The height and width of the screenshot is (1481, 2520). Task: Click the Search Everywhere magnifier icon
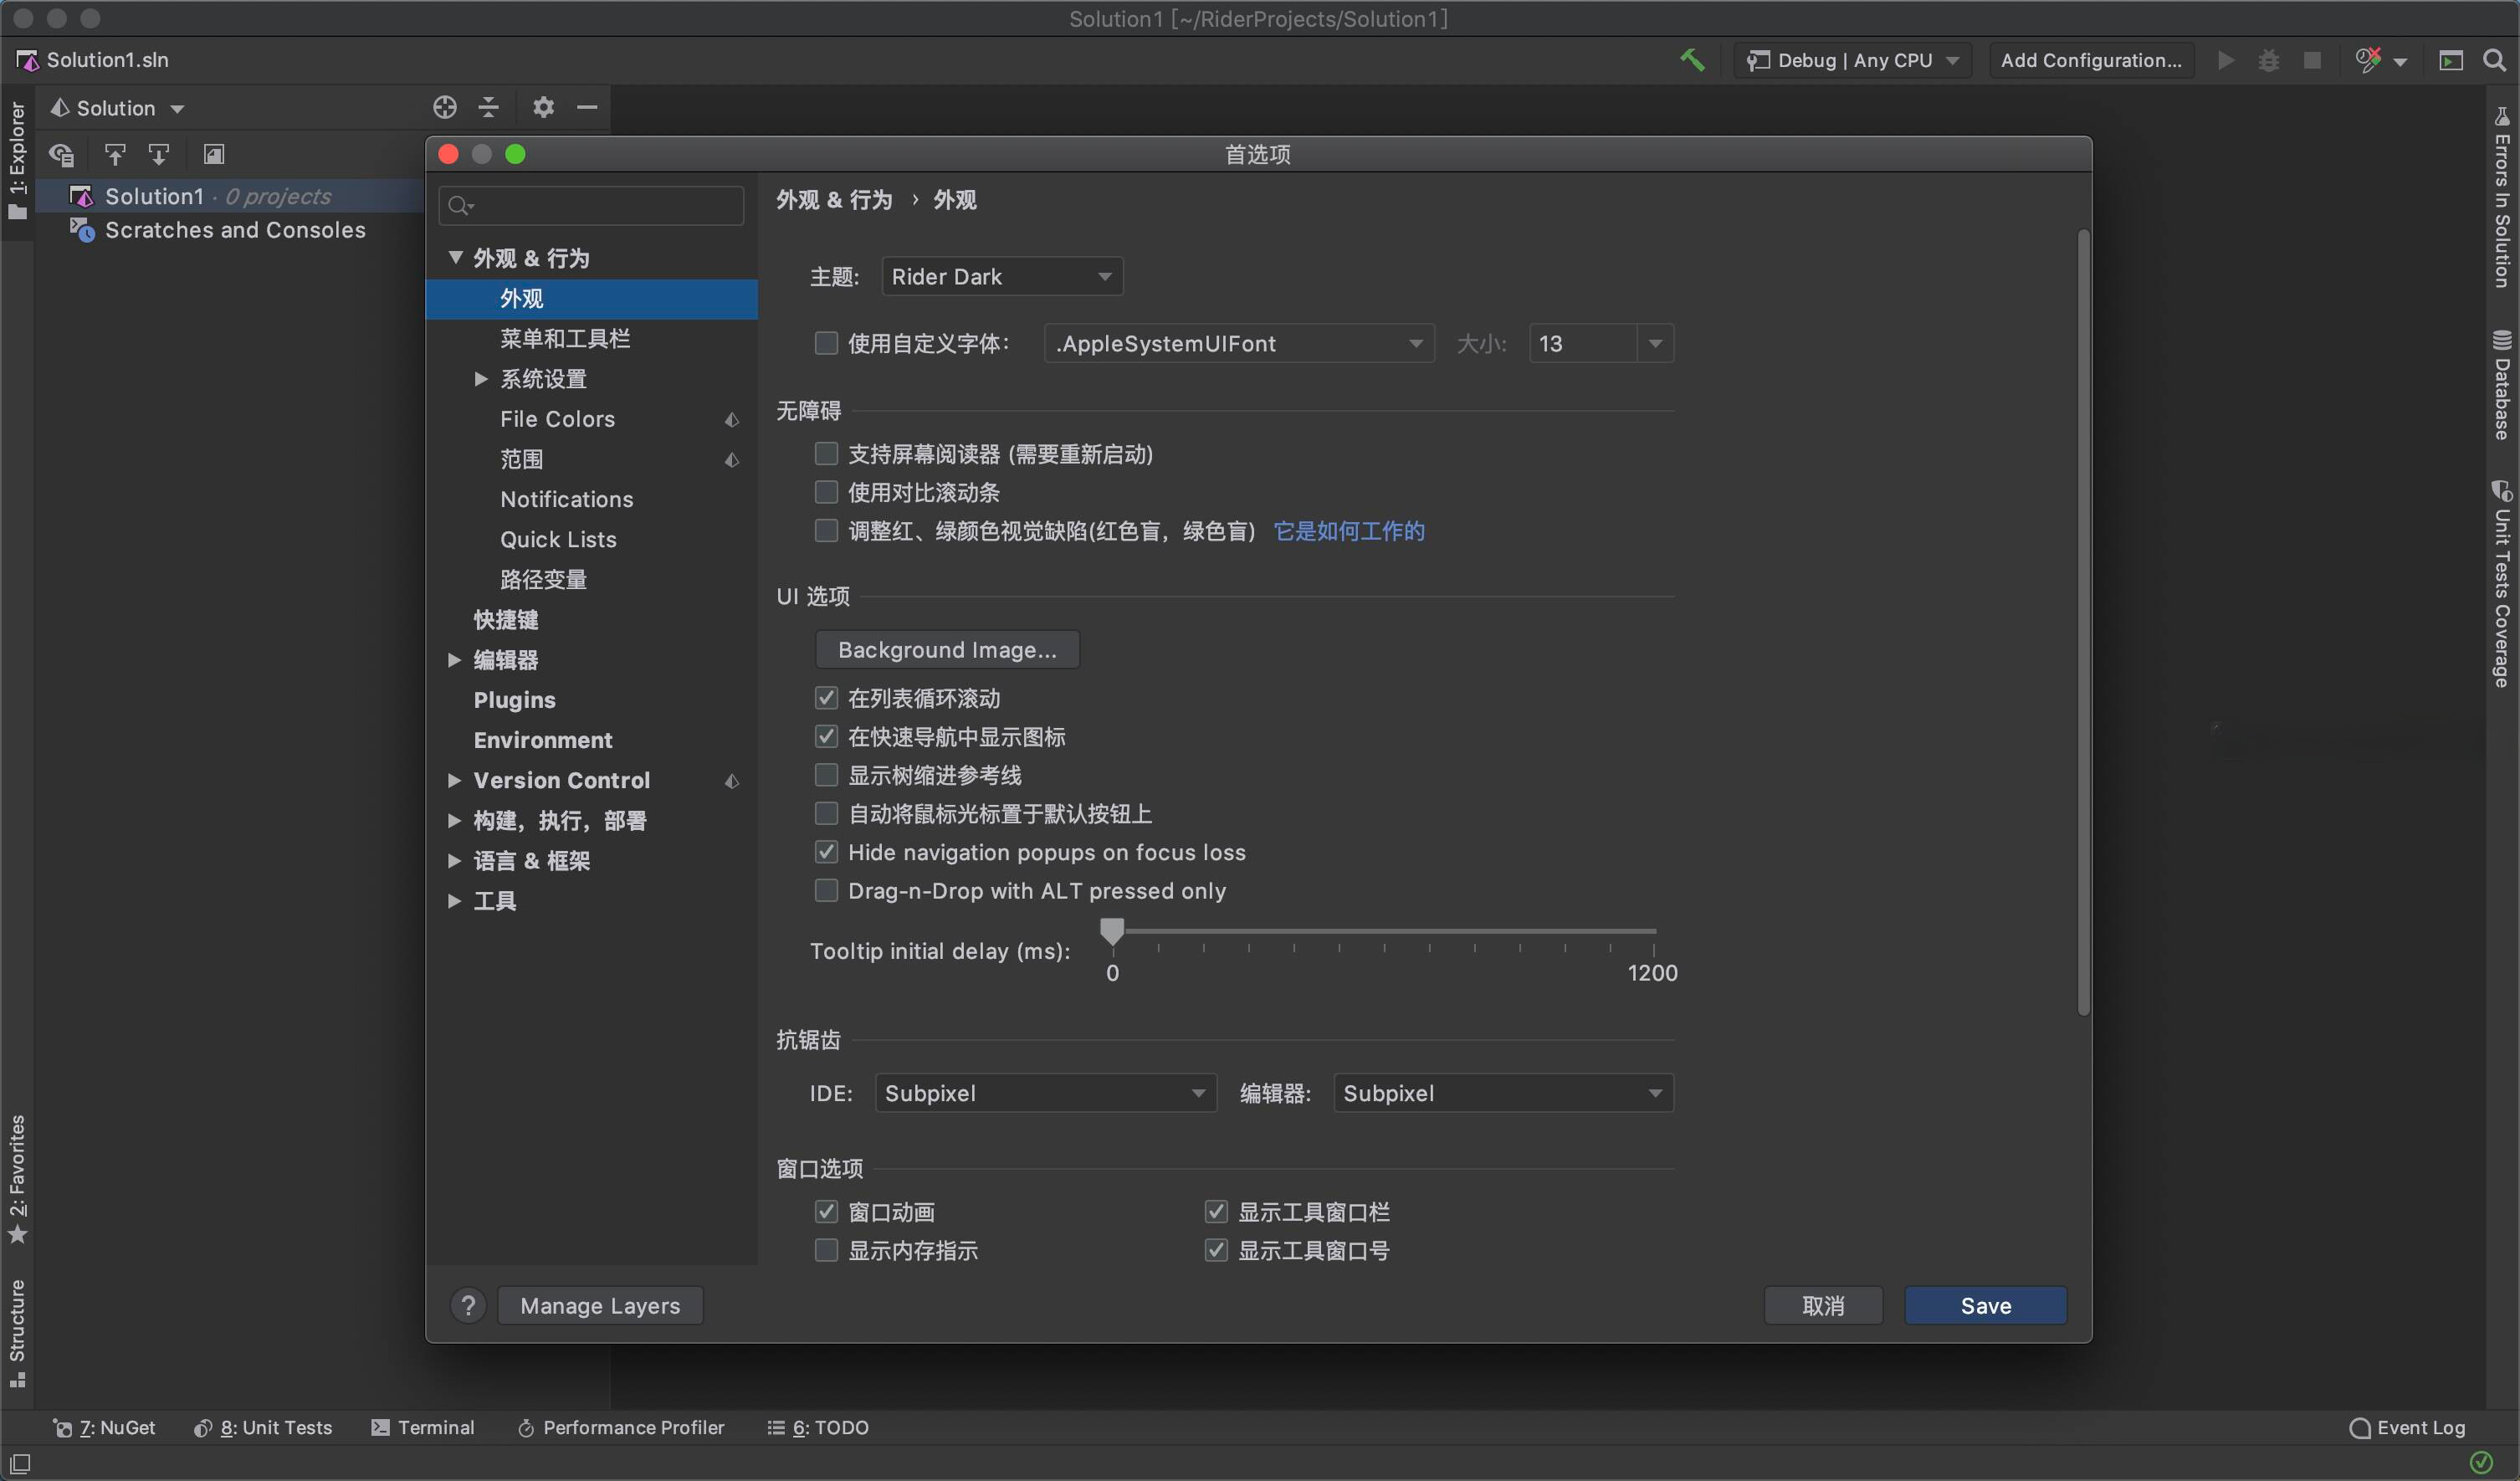2494,60
